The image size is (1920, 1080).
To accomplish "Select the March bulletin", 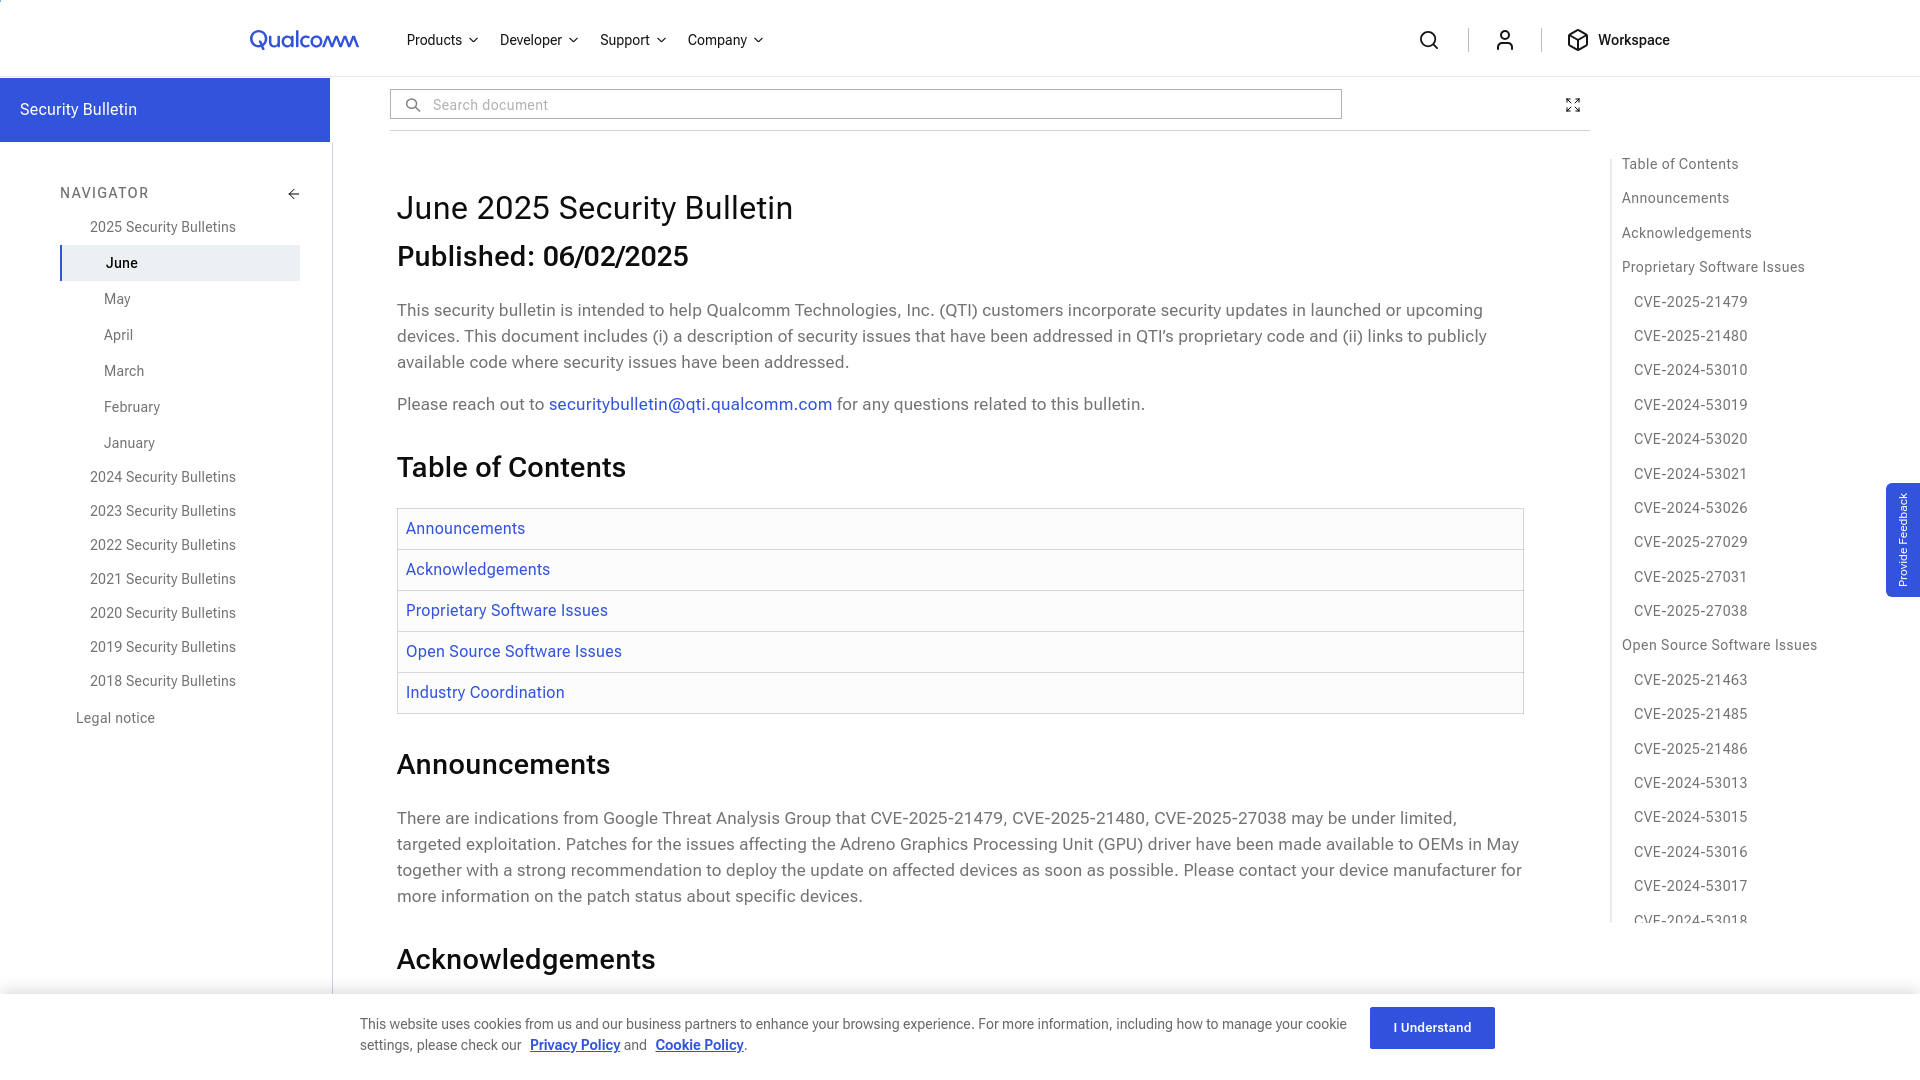I will [124, 371].
